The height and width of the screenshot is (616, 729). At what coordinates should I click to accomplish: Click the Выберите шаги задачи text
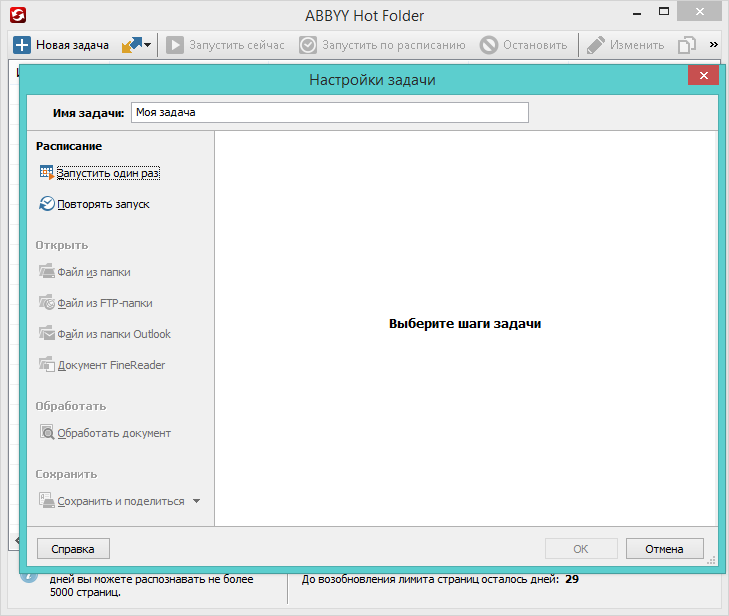pos(465,324)
